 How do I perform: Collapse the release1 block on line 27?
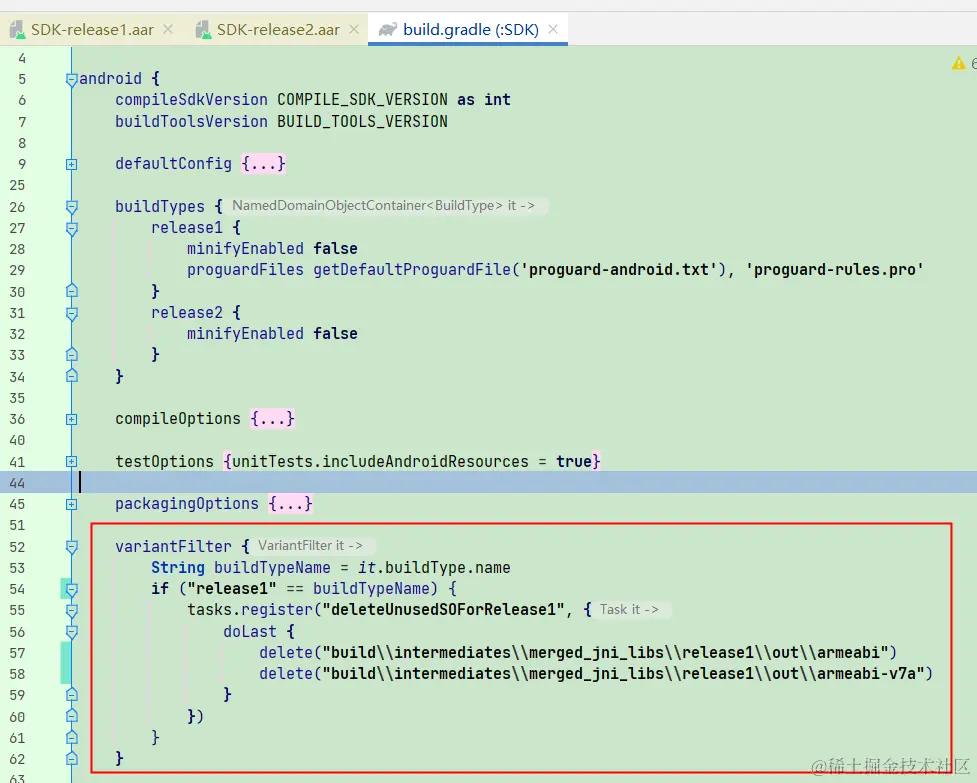[72, 229]
